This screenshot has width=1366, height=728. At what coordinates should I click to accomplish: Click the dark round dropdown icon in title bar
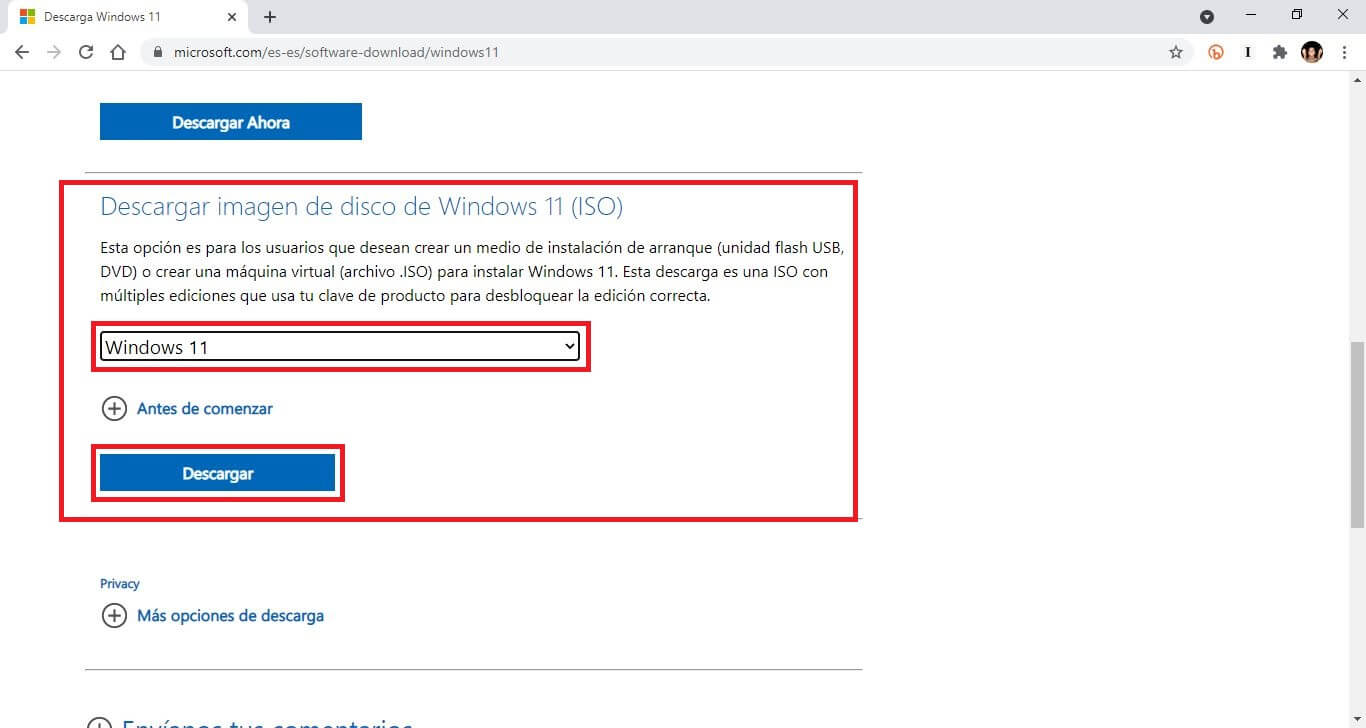click(1207, 17)
